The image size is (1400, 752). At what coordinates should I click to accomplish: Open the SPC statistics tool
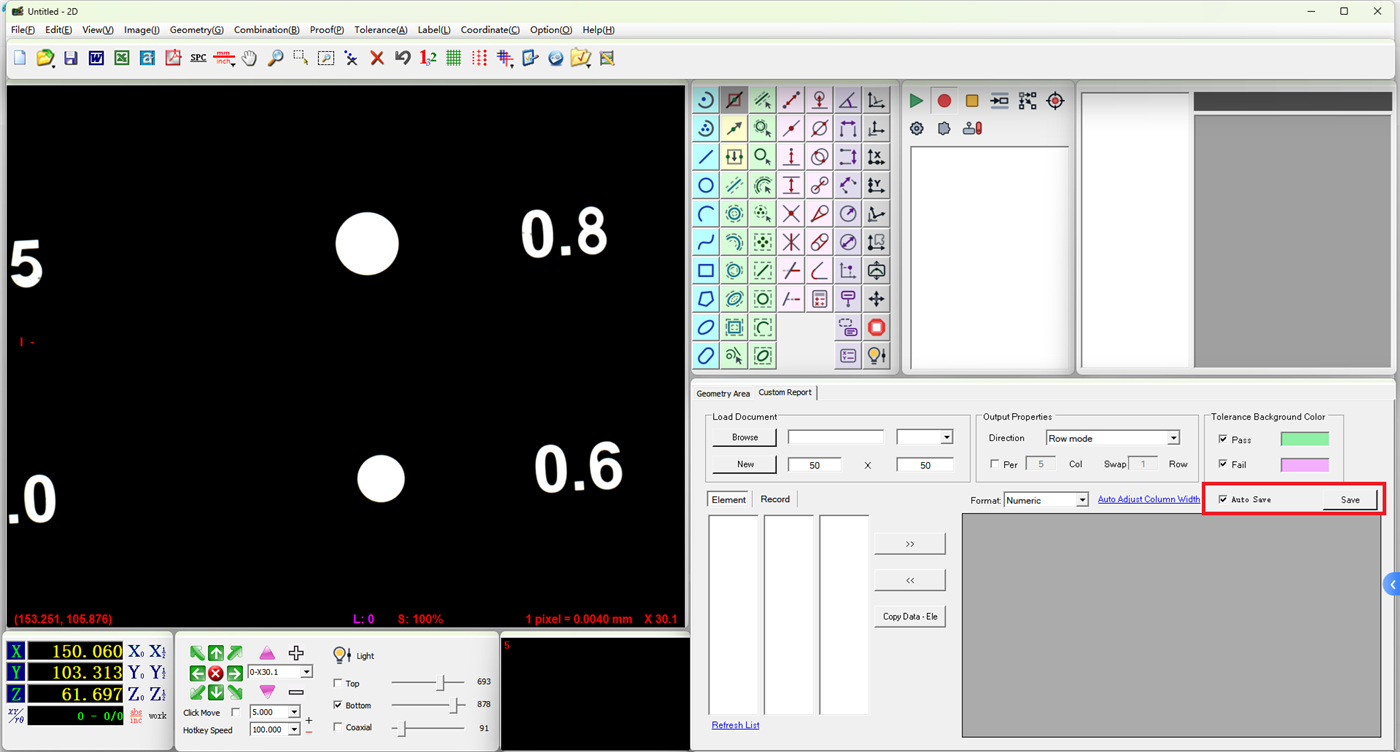pos(198,58)
